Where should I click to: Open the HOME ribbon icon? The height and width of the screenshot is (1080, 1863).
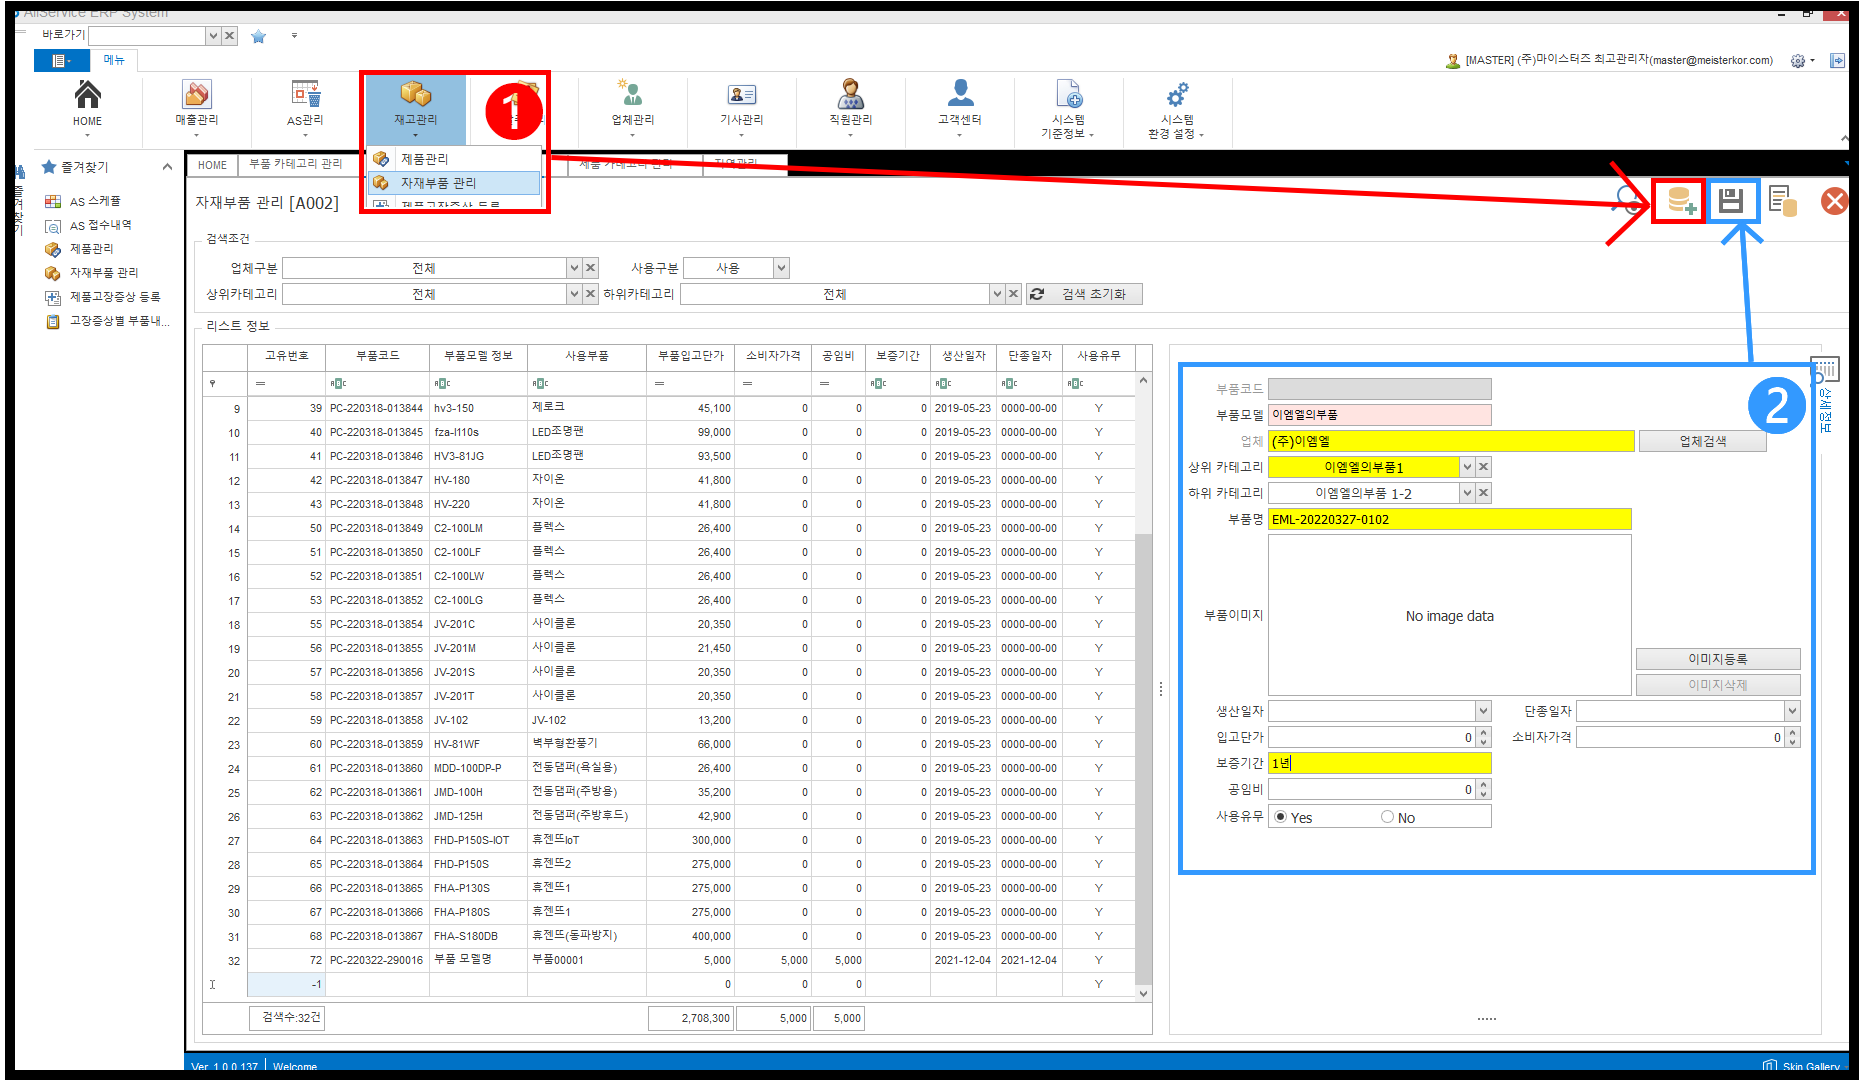87,104
